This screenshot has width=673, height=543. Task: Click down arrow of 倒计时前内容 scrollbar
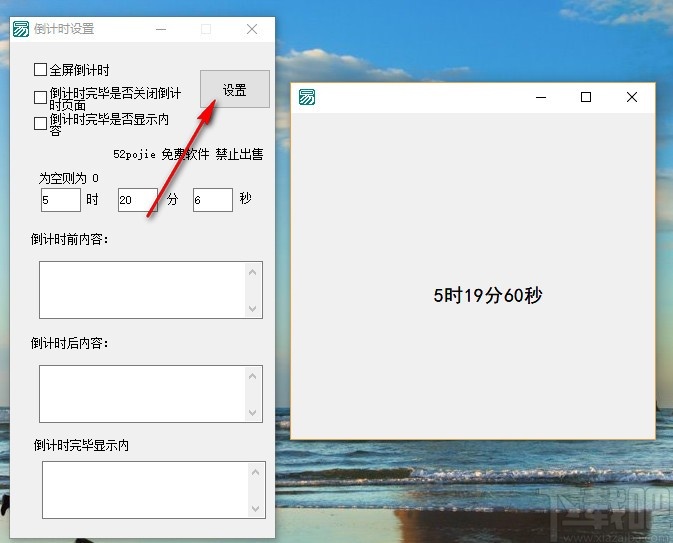click(x=253, y=309)
